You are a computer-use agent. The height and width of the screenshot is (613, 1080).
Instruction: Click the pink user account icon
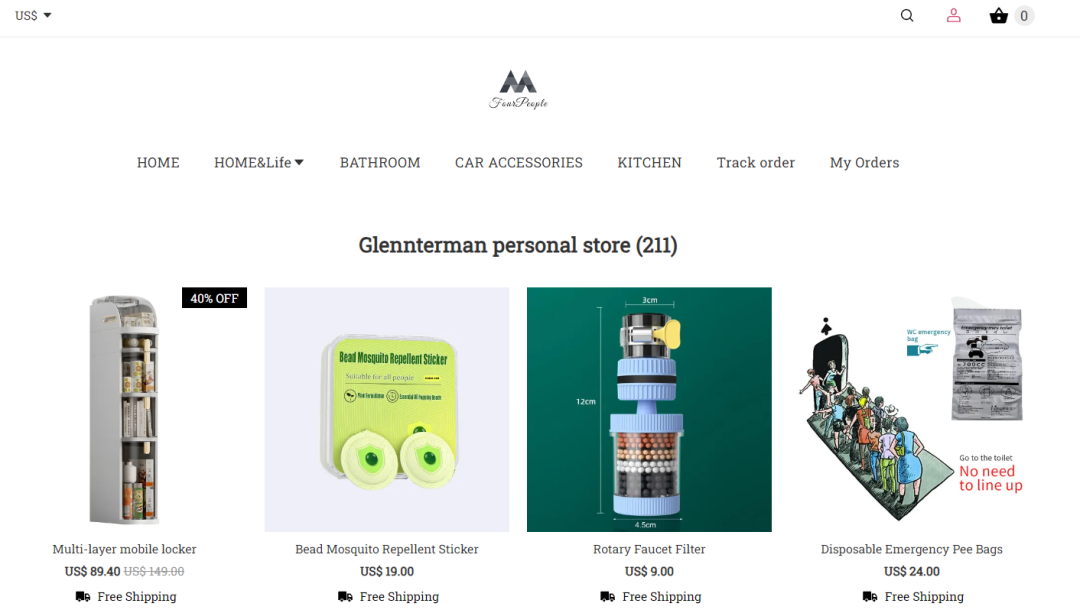[x=953, y=15]
